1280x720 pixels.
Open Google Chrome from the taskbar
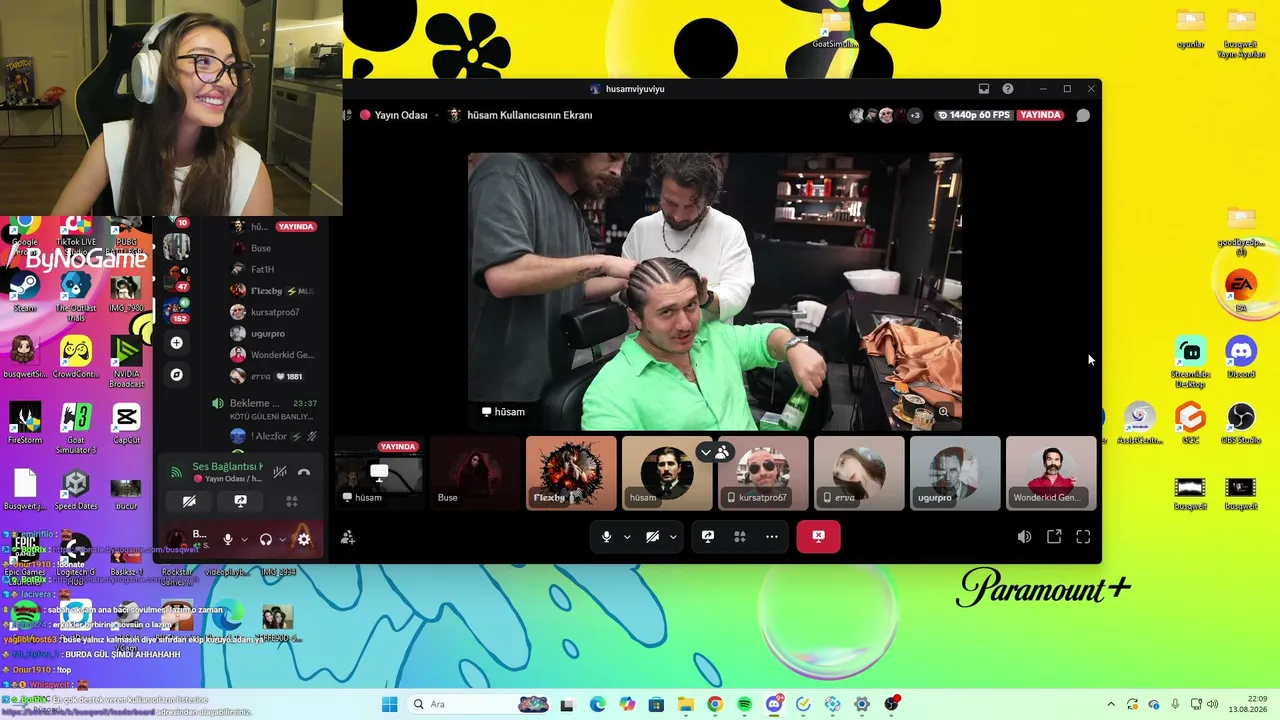(x=714, y=704)
